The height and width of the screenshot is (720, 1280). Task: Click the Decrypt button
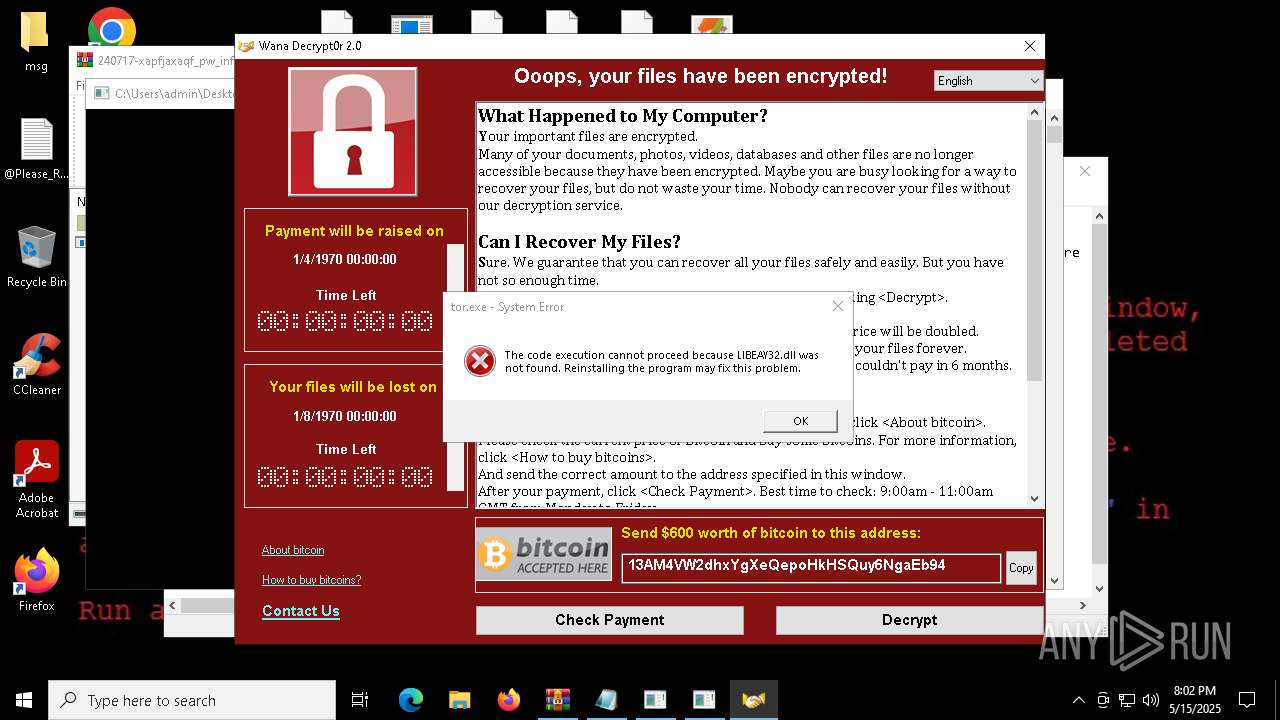(x=909, y=620)
